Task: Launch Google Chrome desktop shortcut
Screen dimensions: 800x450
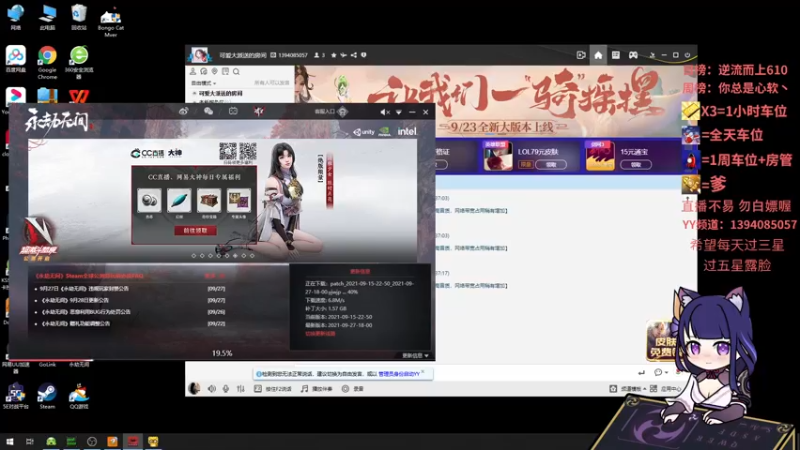Action: pos(47,62)
